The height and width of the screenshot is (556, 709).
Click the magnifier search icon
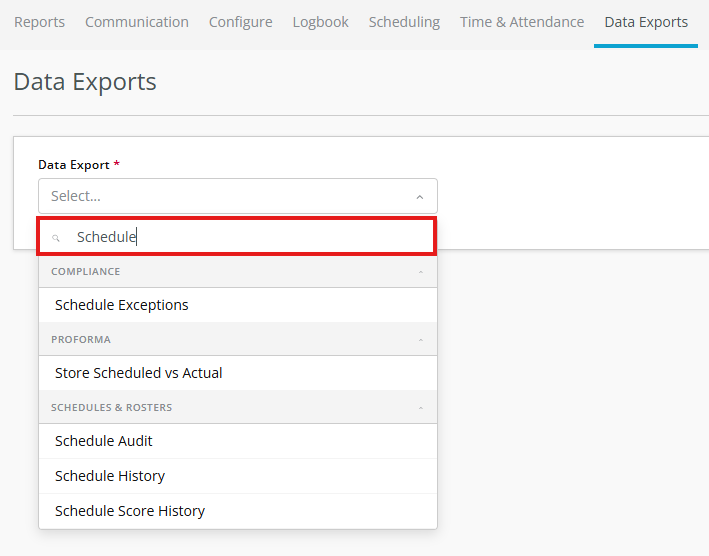tap(56, 238)
